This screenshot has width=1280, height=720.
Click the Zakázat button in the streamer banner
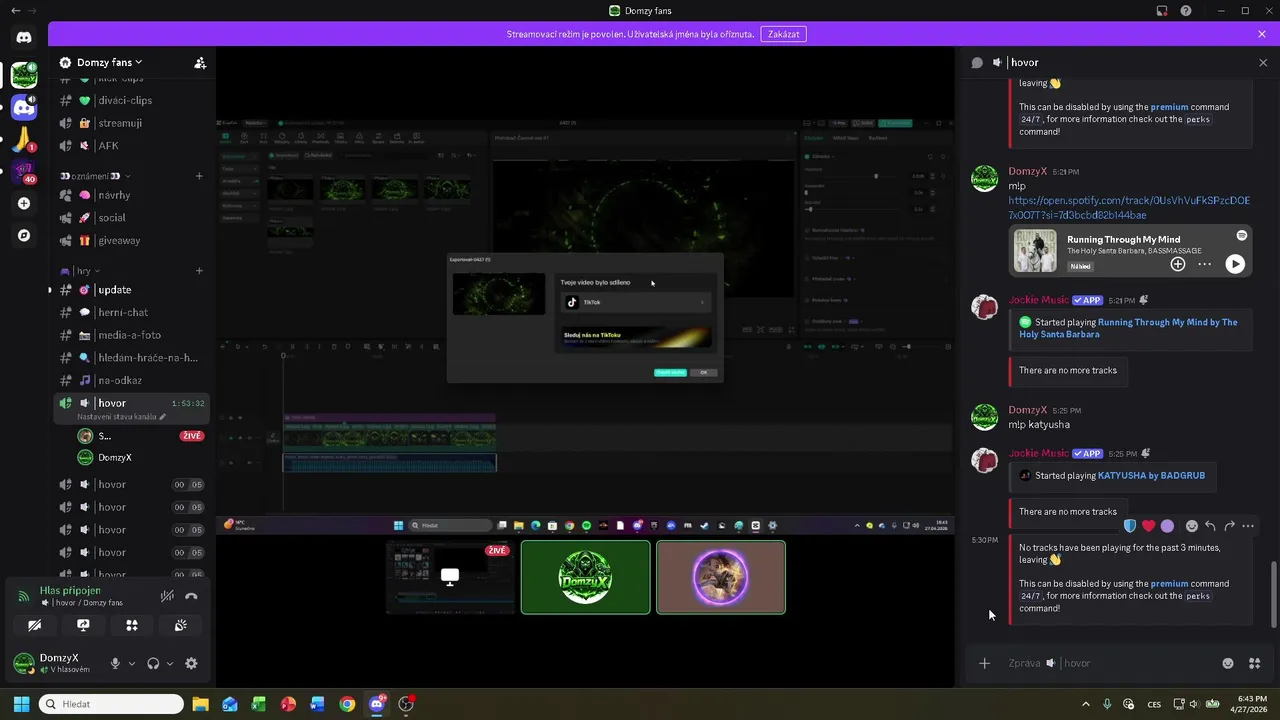coord(783,34)
